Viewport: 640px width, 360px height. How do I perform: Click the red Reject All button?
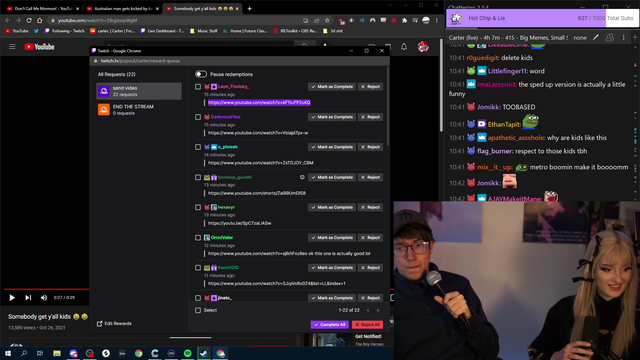[367, 324]
